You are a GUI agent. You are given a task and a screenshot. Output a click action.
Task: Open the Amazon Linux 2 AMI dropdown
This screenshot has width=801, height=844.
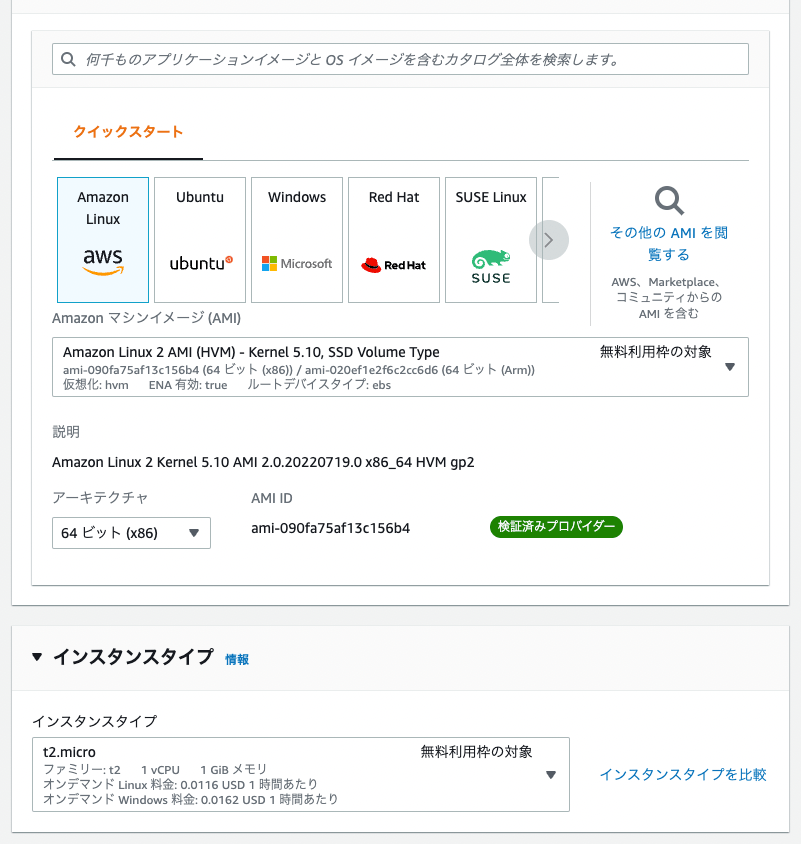click(400, 367)
